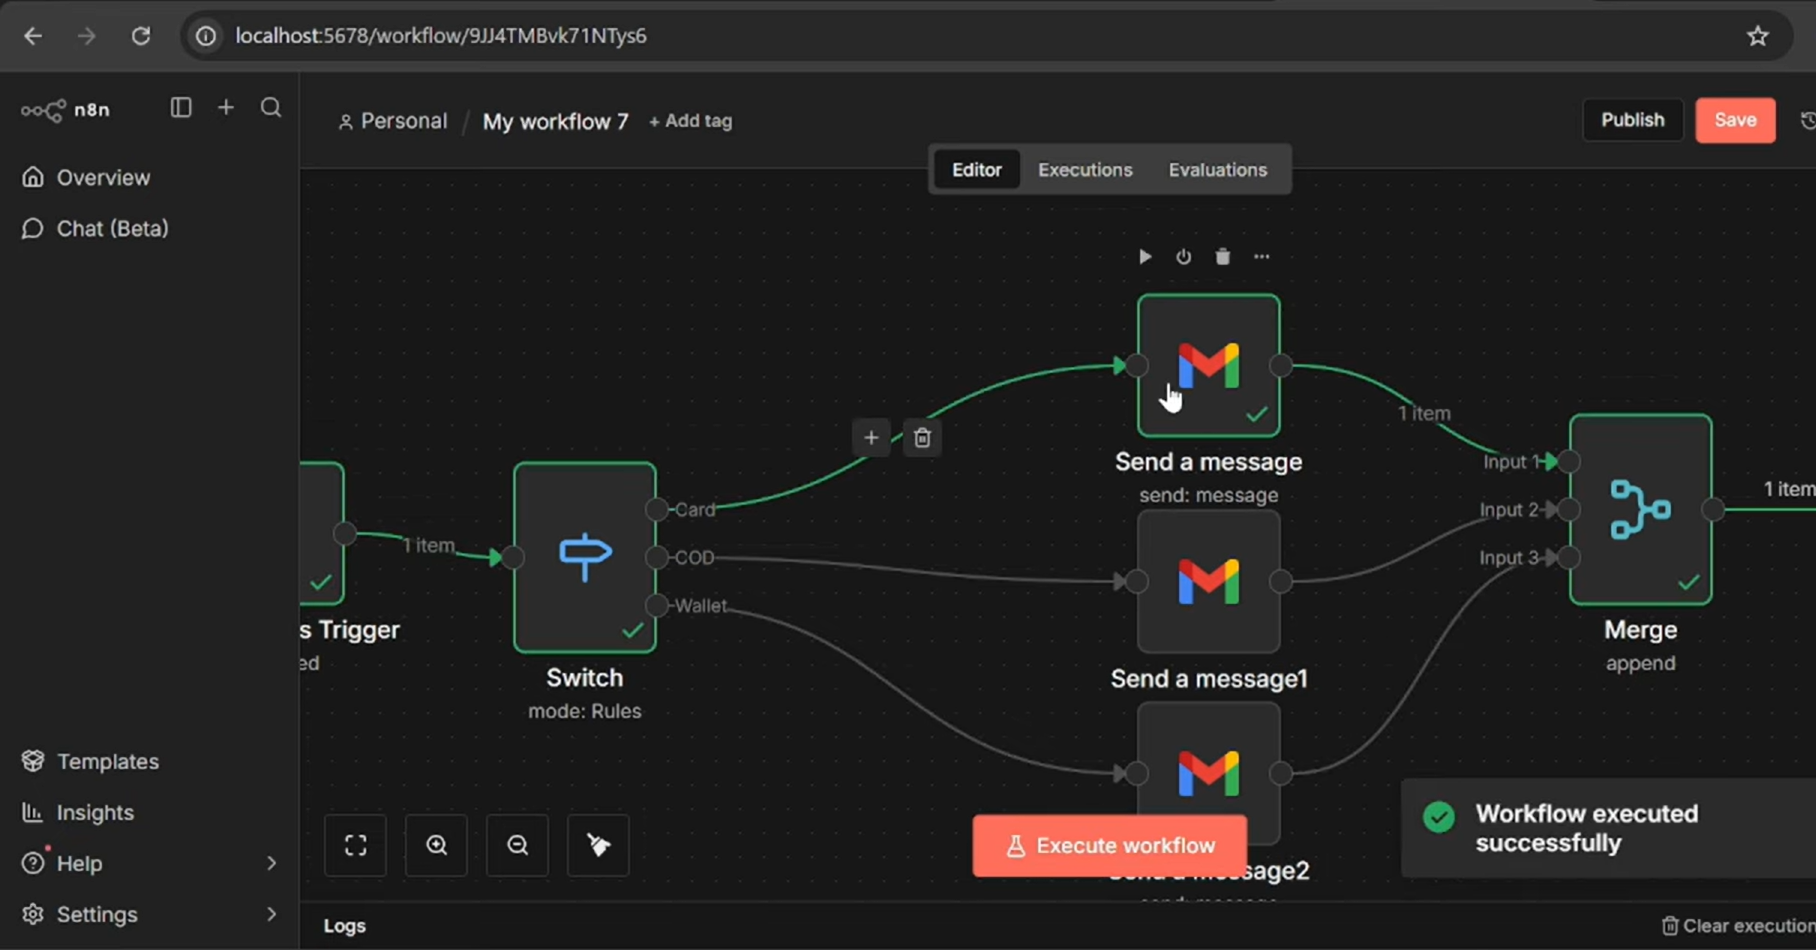Tidy up the workflow nodes icon

(598, 845)
